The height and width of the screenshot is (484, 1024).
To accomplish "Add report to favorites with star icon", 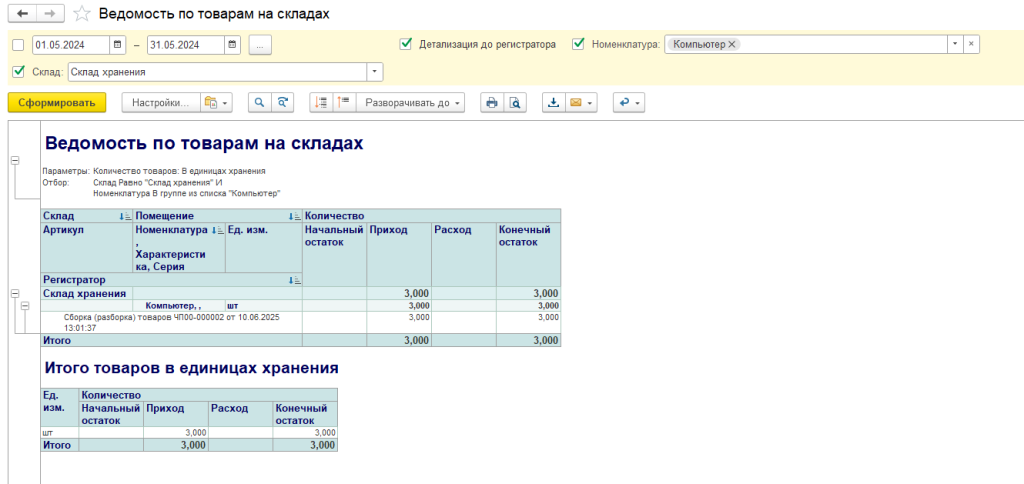I will pyautogui.click(x=83, y=14).
